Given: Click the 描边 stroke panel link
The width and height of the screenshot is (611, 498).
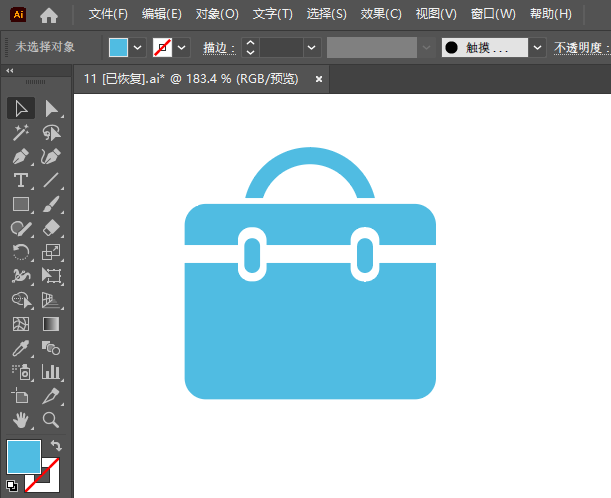Looking at the screenshot, I should [x=219, y=48].
